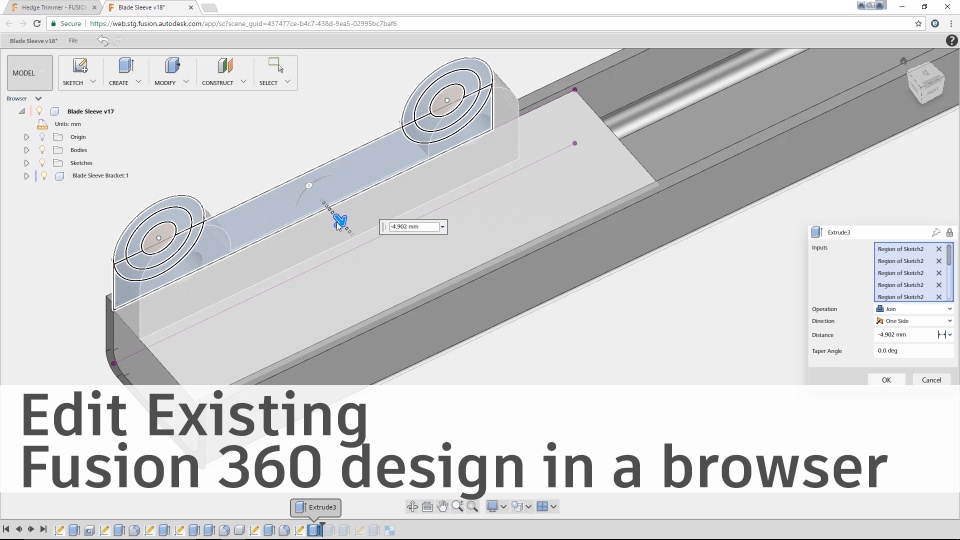This screenshot has width=960, height=540.
Task: Click the browser reload icon
Action: pyautogui.click(x=37, y=23)
